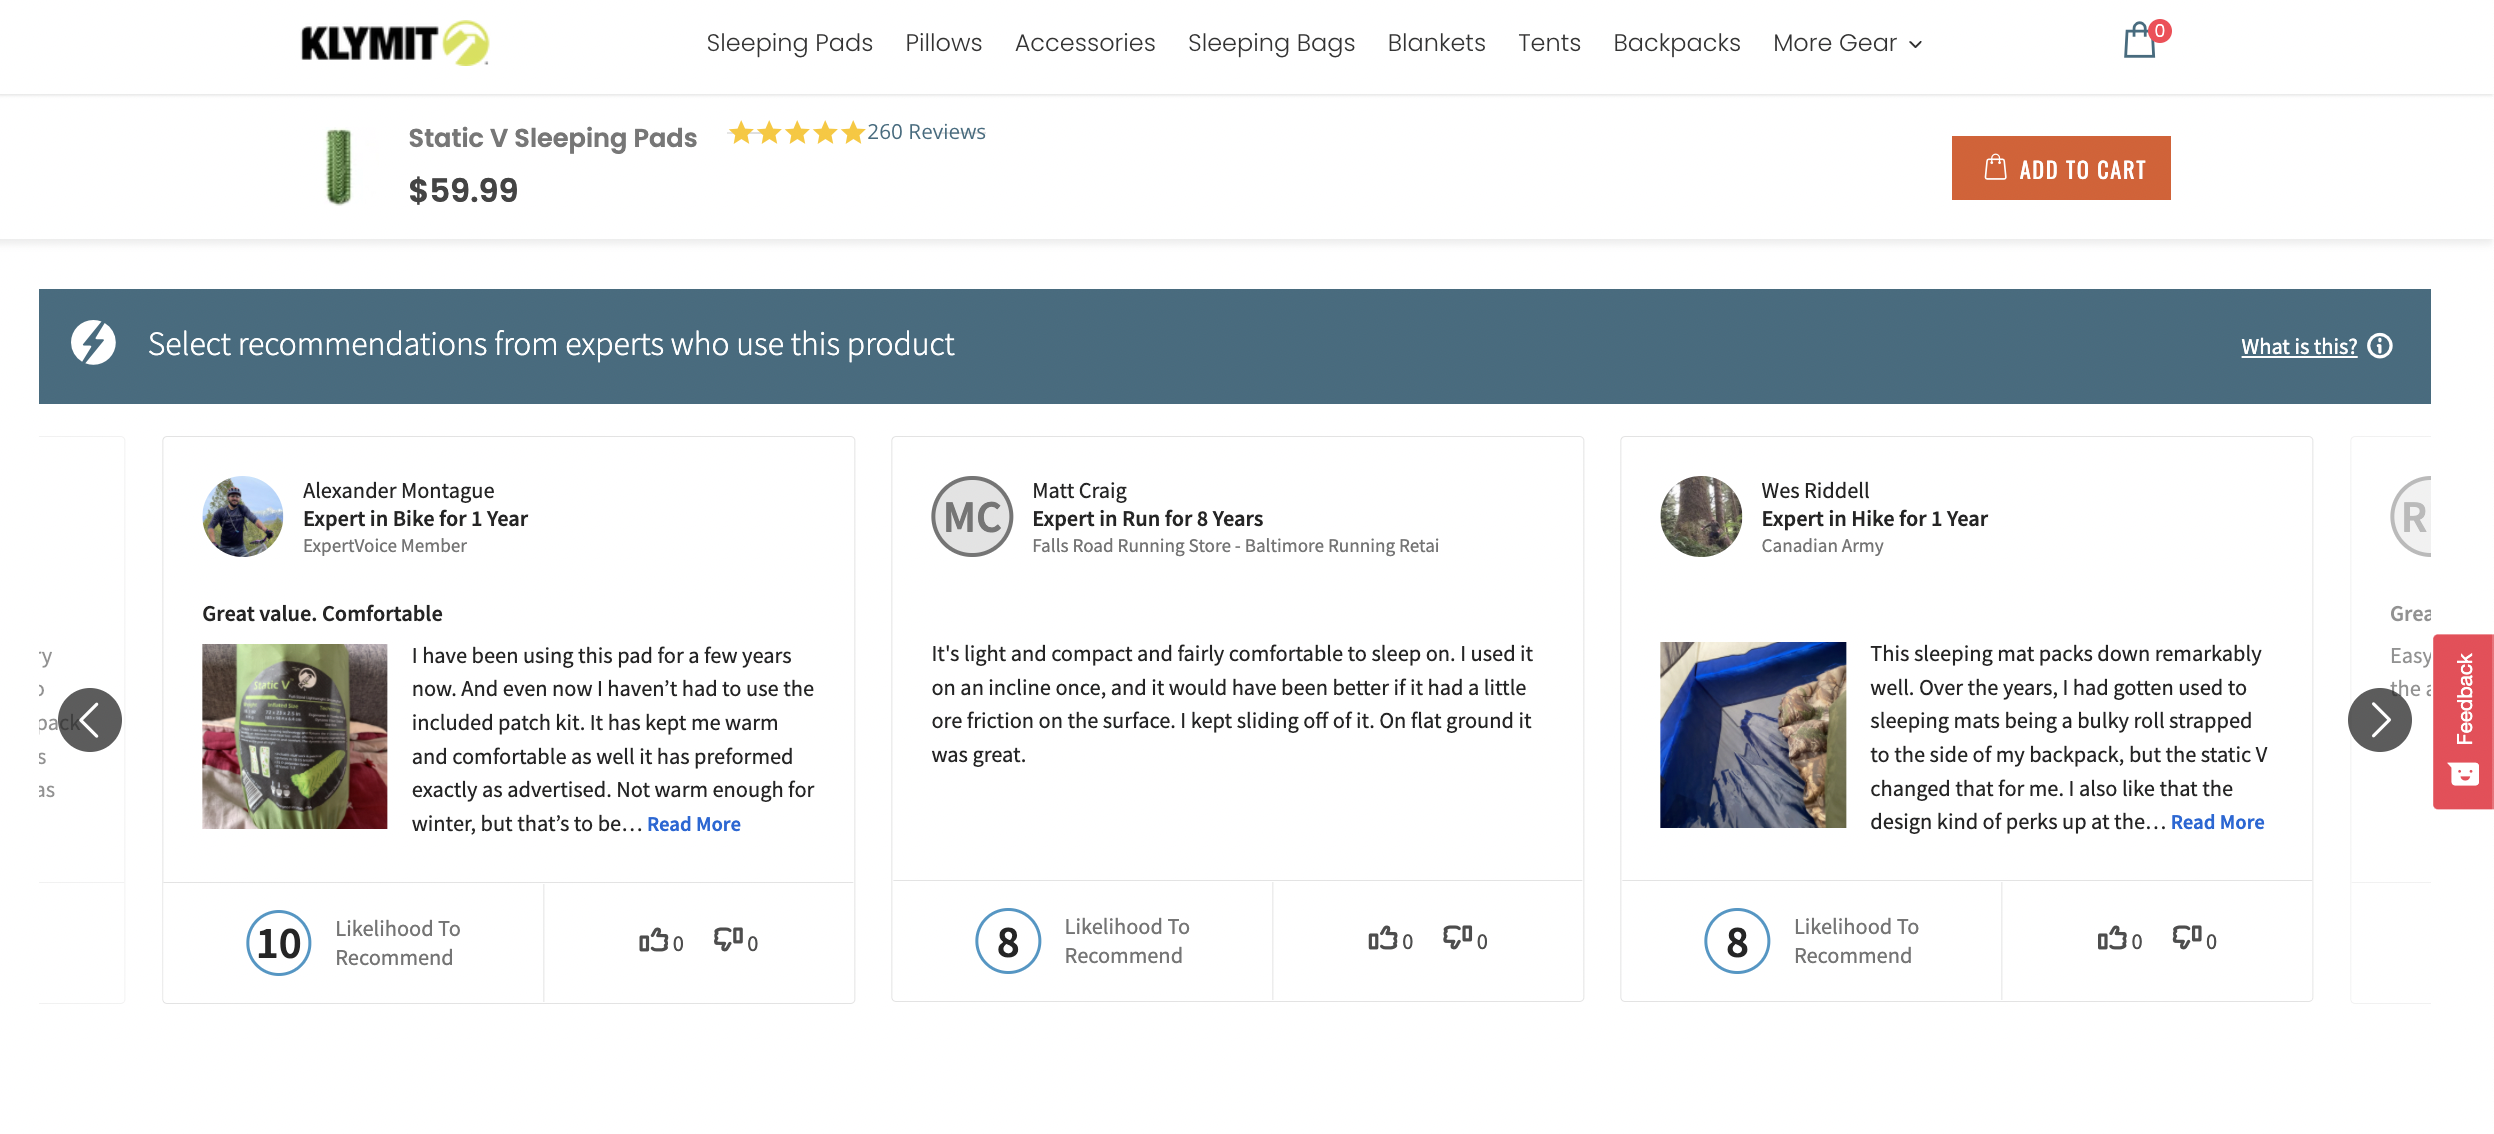This screenshot has height=1134, width=2494.
Task: Click the ExpertVoice lightning bolt icon
Action: coord(91,344)
